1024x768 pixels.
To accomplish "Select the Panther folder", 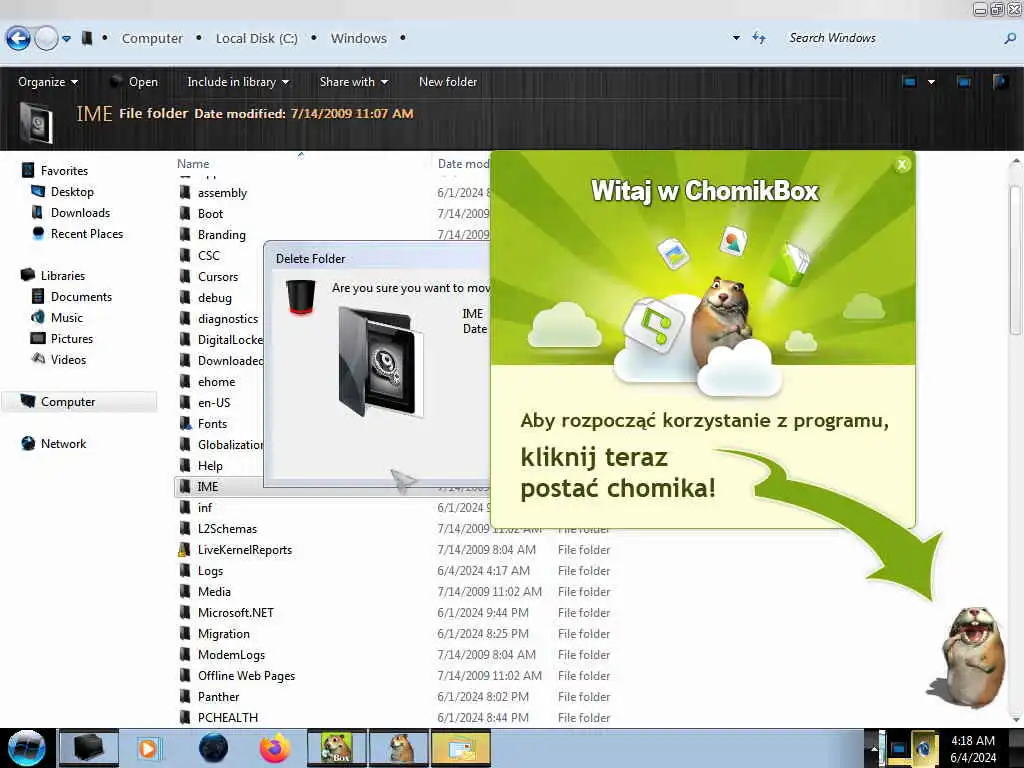I will [218, 697].
